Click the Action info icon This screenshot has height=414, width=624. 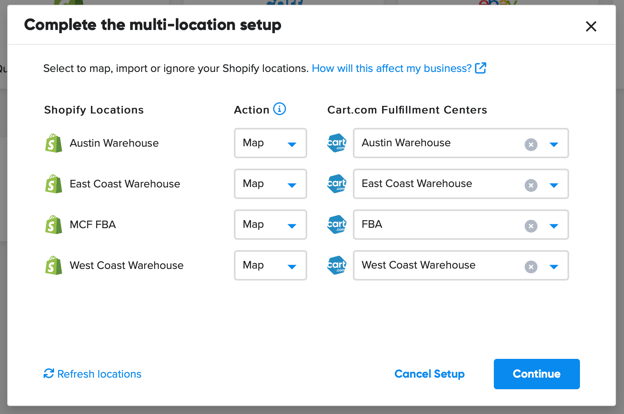coord(279,109)
